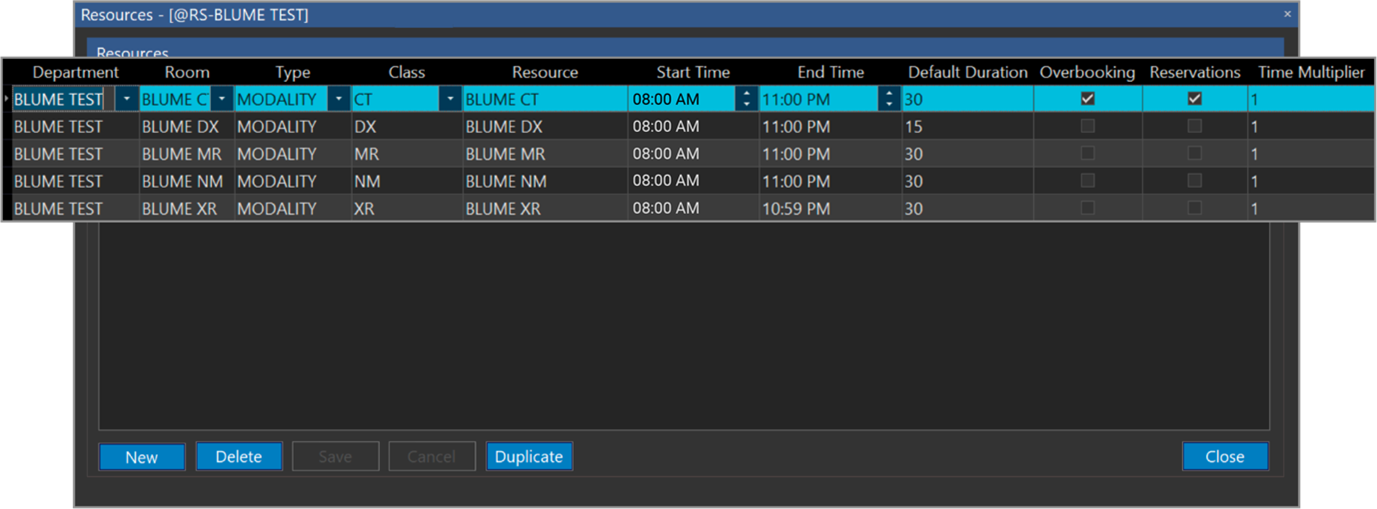
Task: Tick Reservations checkbox for BLUME MR
Action: coord(1194,154)
